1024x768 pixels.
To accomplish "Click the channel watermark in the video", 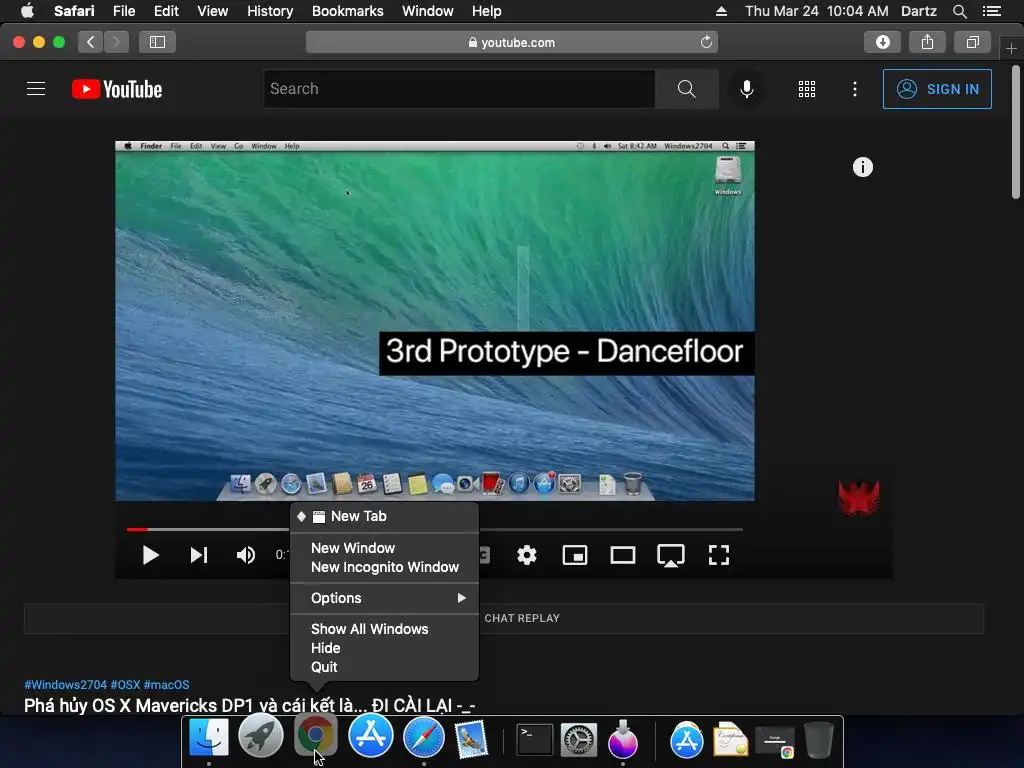I will pyautogui.click(x=859, y=498).
